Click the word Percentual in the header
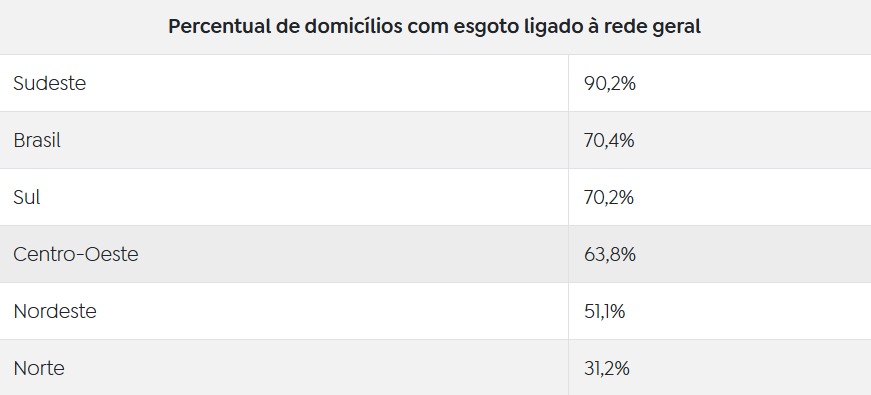The width and height of the screenshot is (871, 395). [x=218, y=27]
